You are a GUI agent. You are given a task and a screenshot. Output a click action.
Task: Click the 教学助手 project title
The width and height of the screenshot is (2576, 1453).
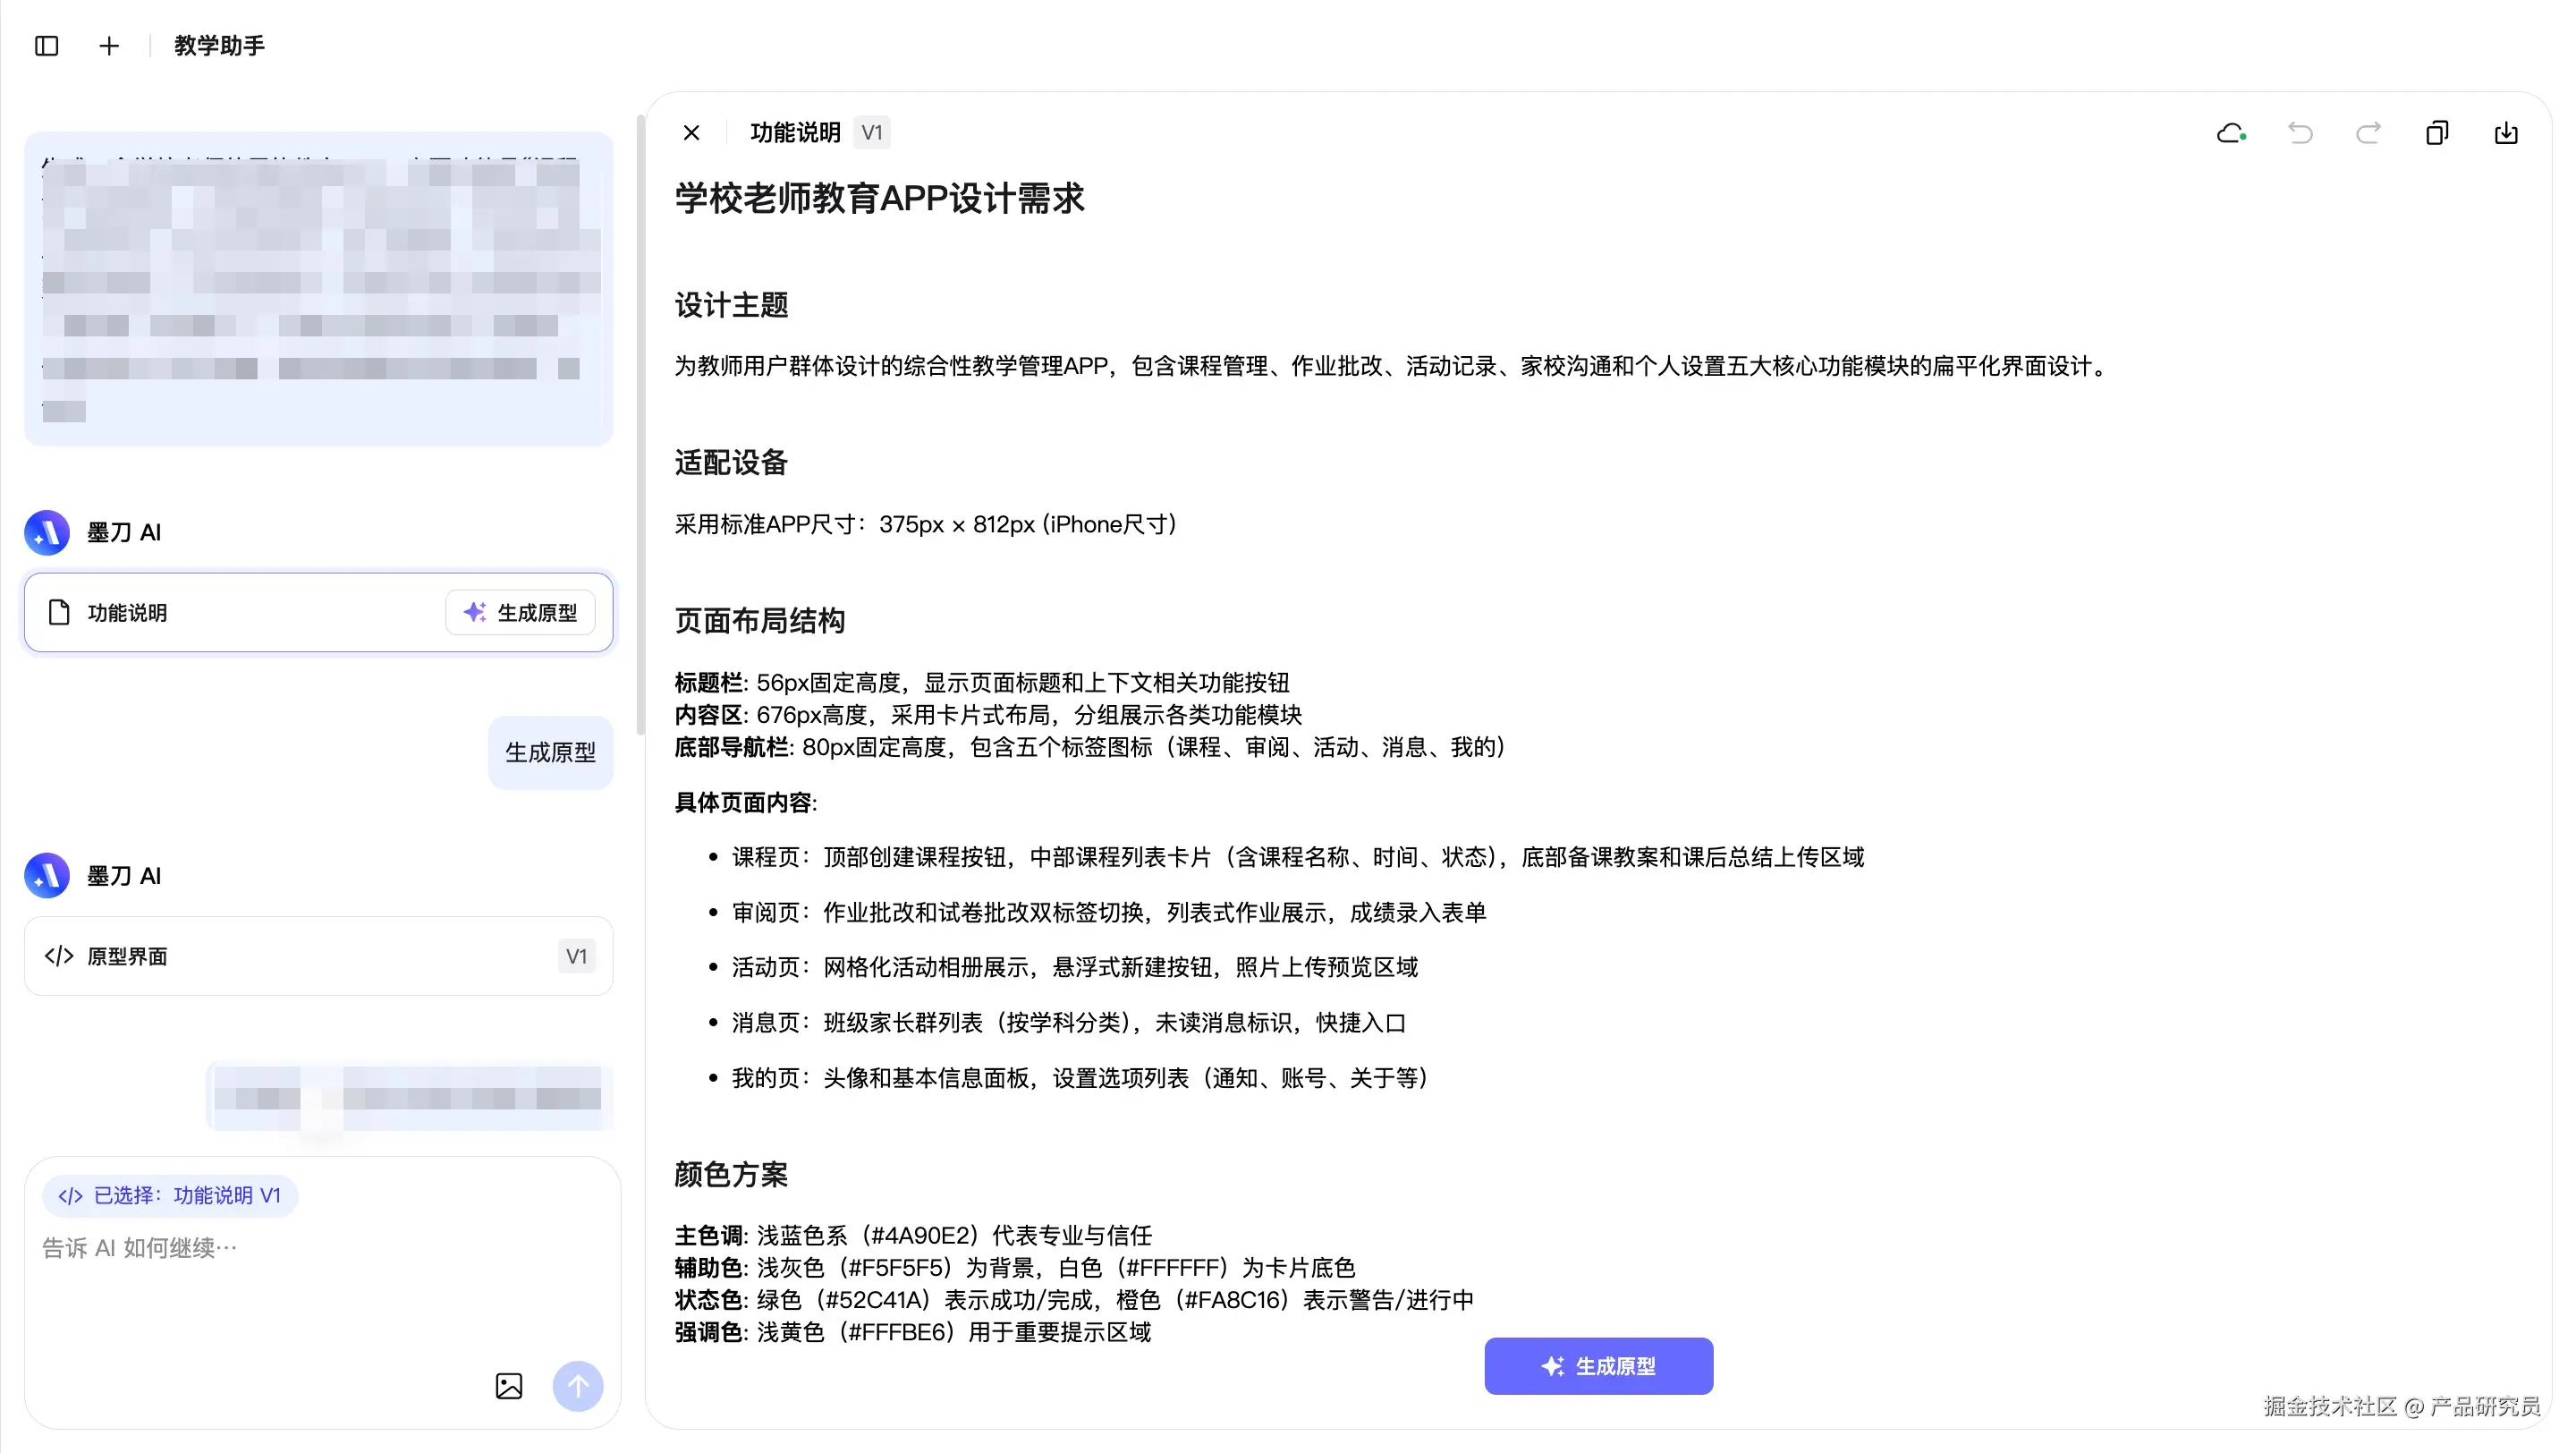tap(219, 46)
